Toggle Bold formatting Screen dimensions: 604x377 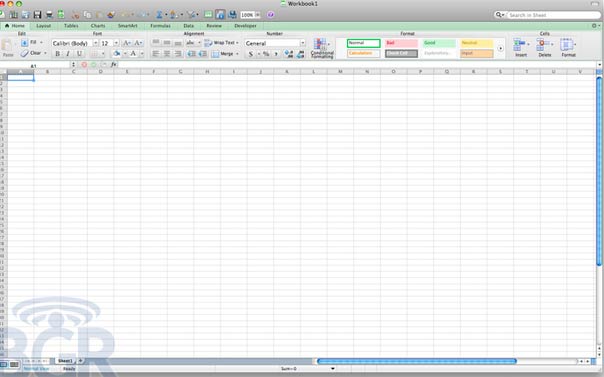(x=57, y=54)
